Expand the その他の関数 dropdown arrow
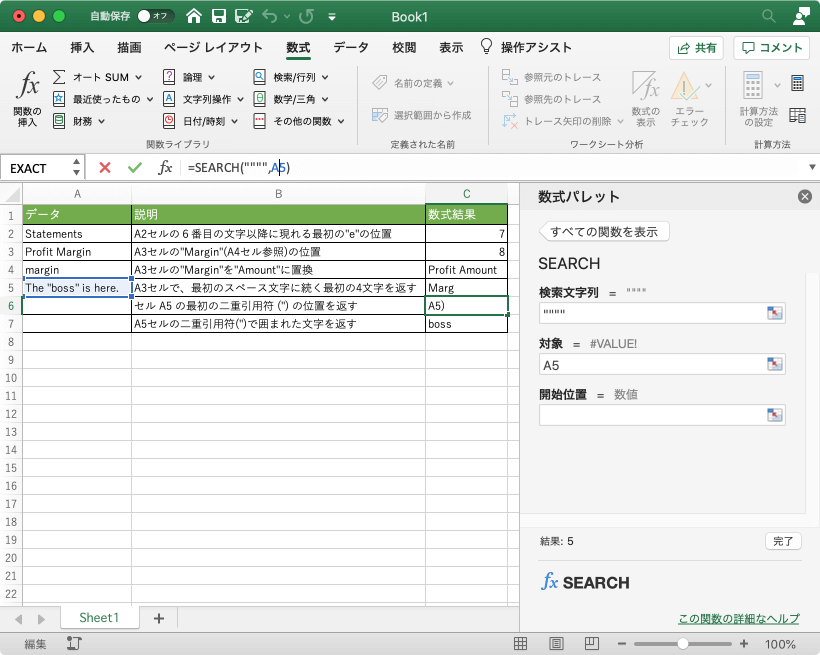820x655 pixels. pyautogui.click(x=341, y=121)
